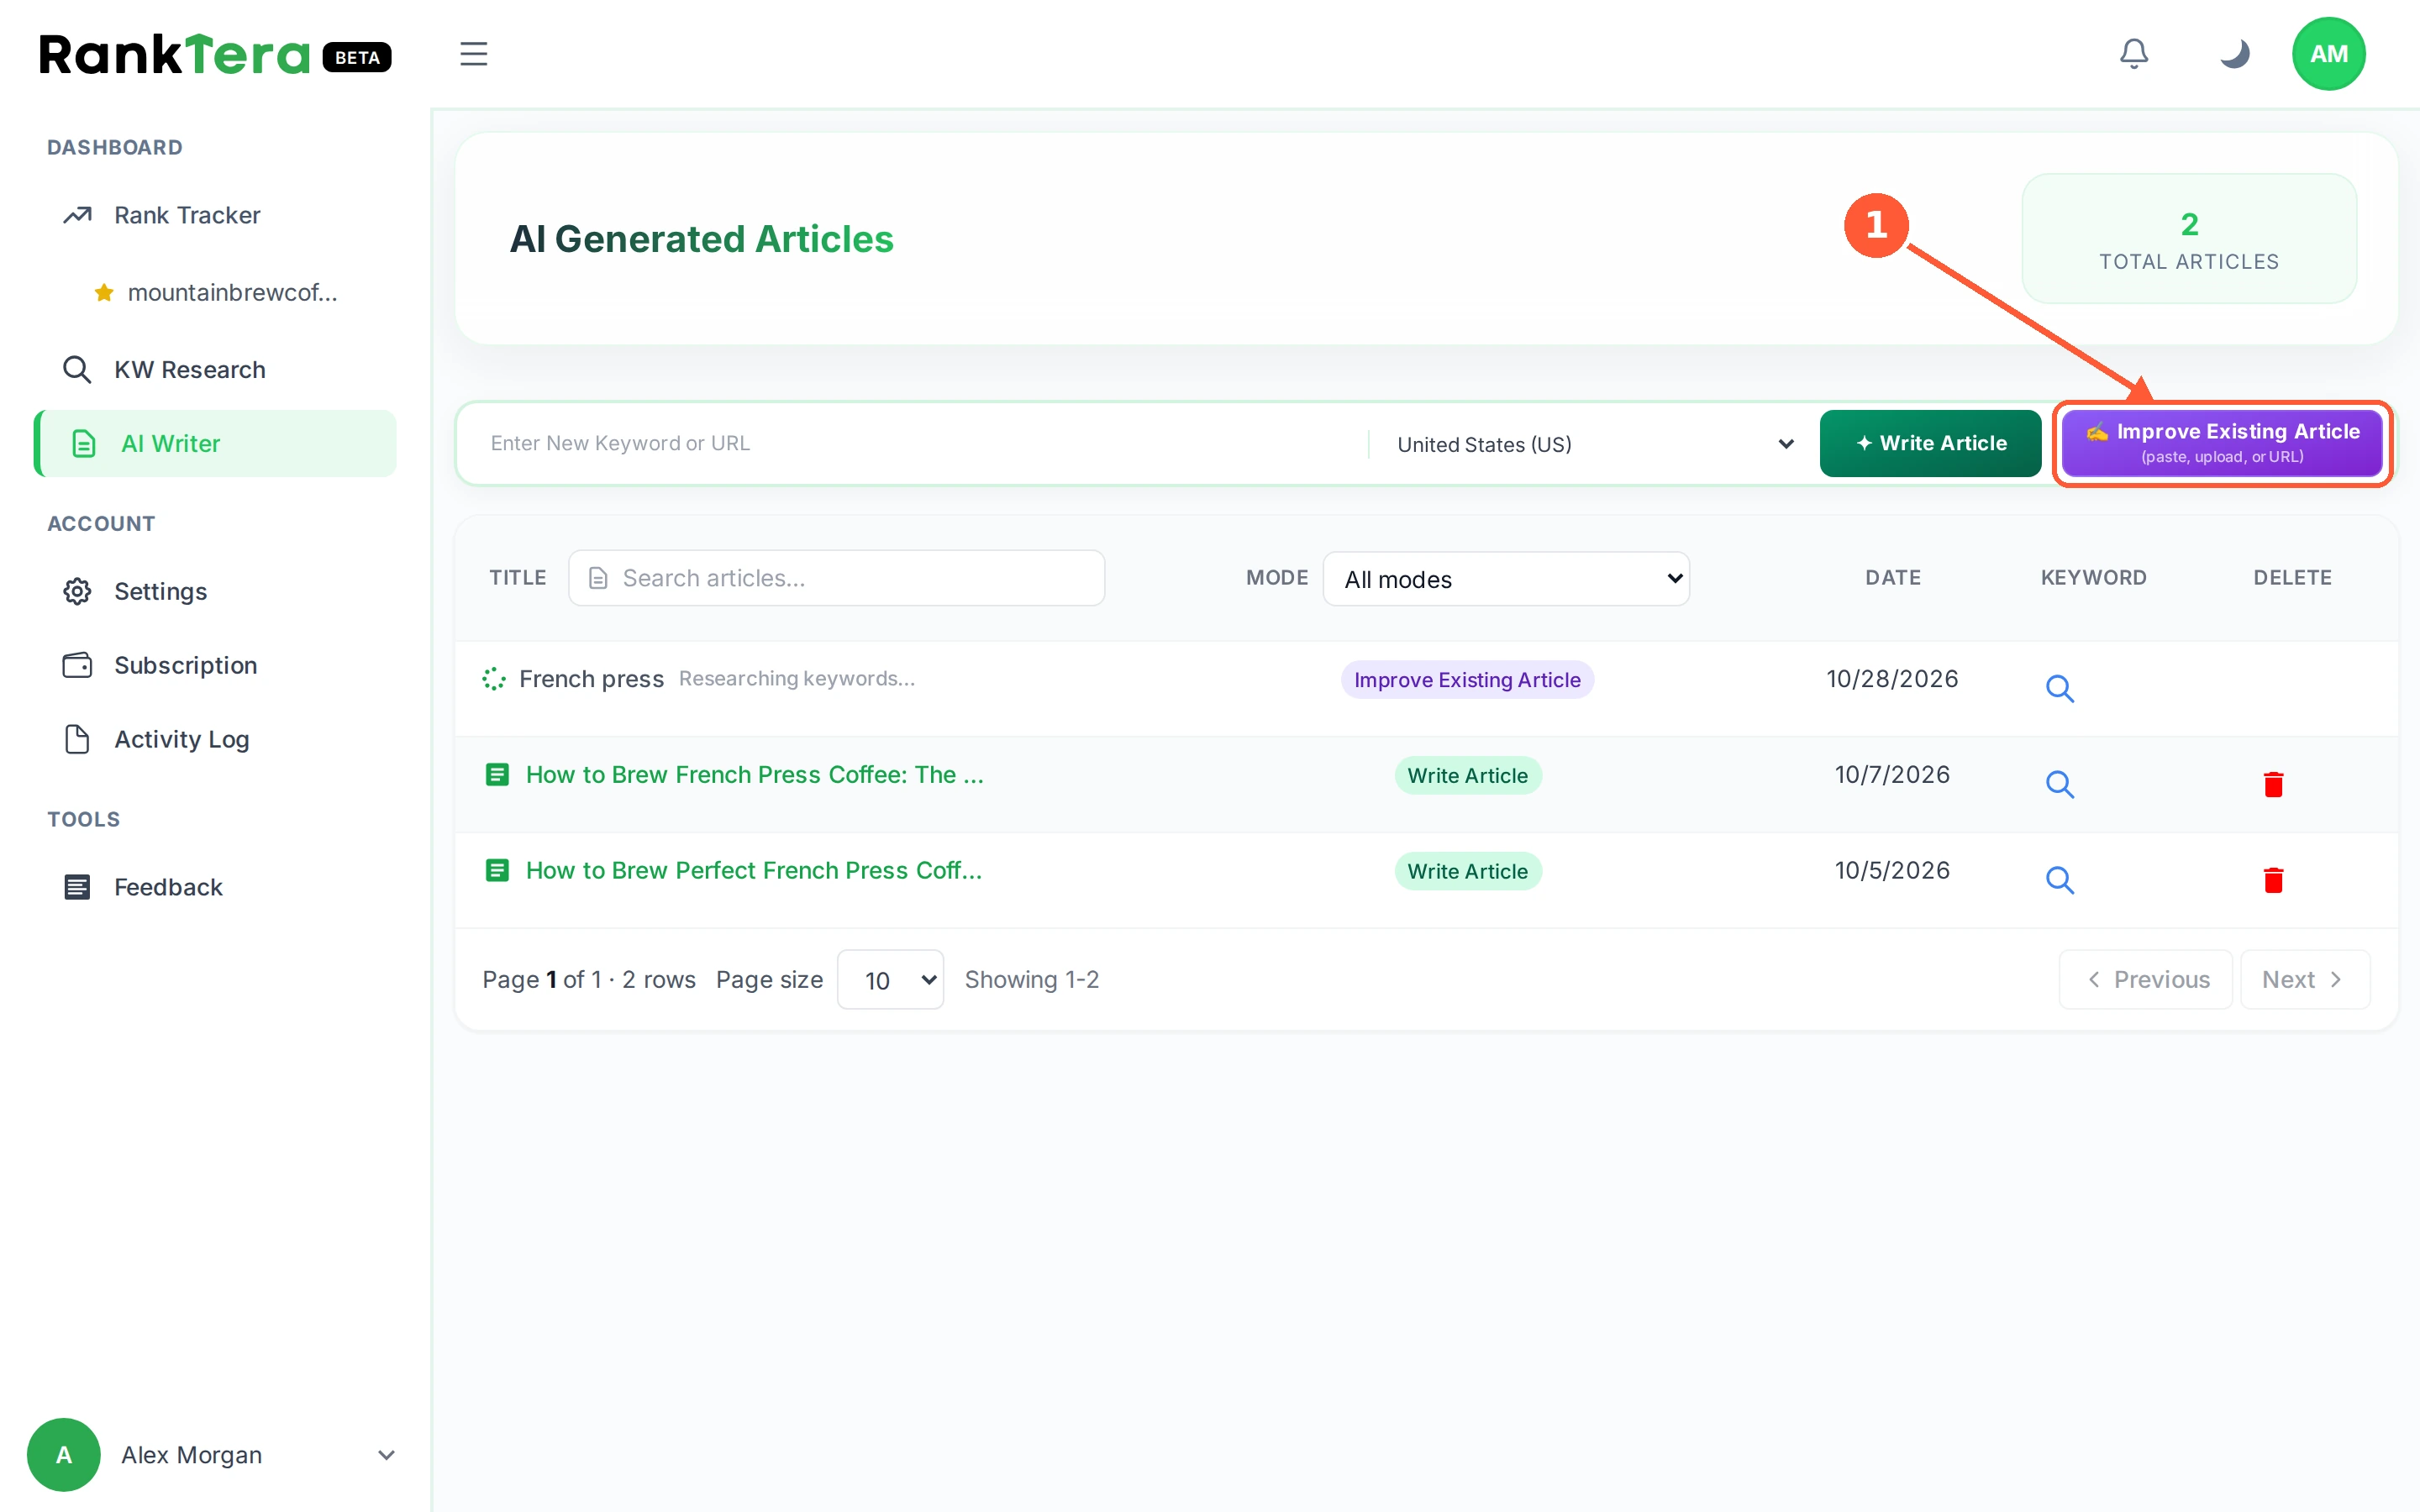Click the Rank Tracker trend icon
This screenshot has width=2420, height=1512.
[77, 215]
